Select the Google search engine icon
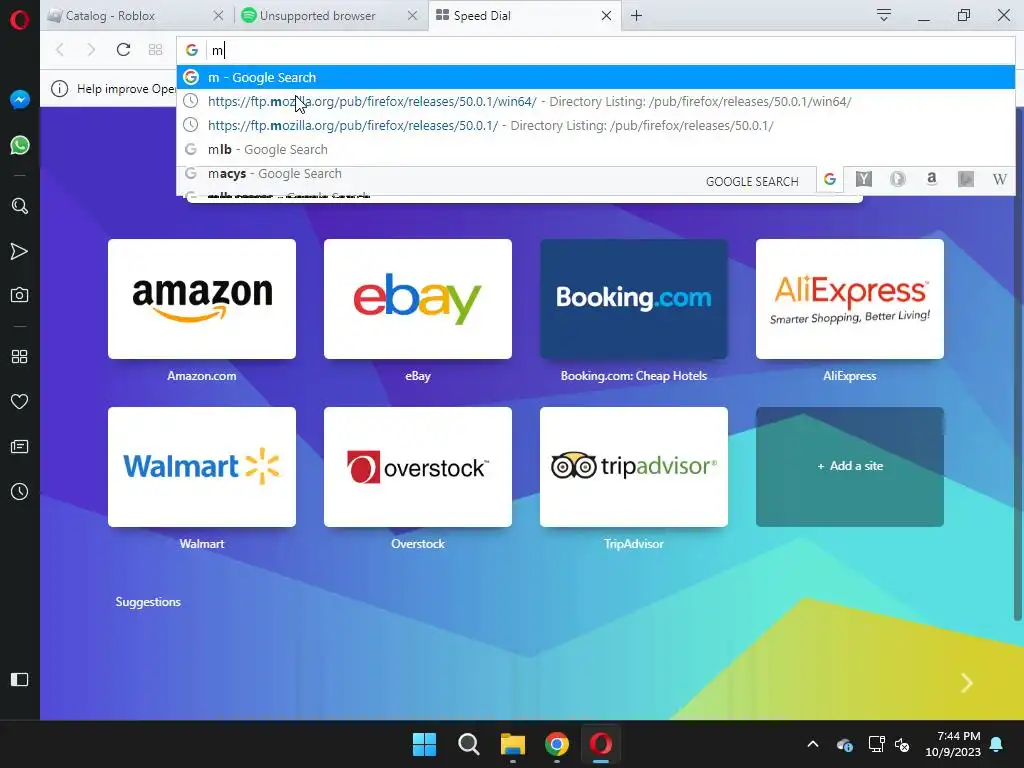The image size is (1024, 768). tap(830, 179)
